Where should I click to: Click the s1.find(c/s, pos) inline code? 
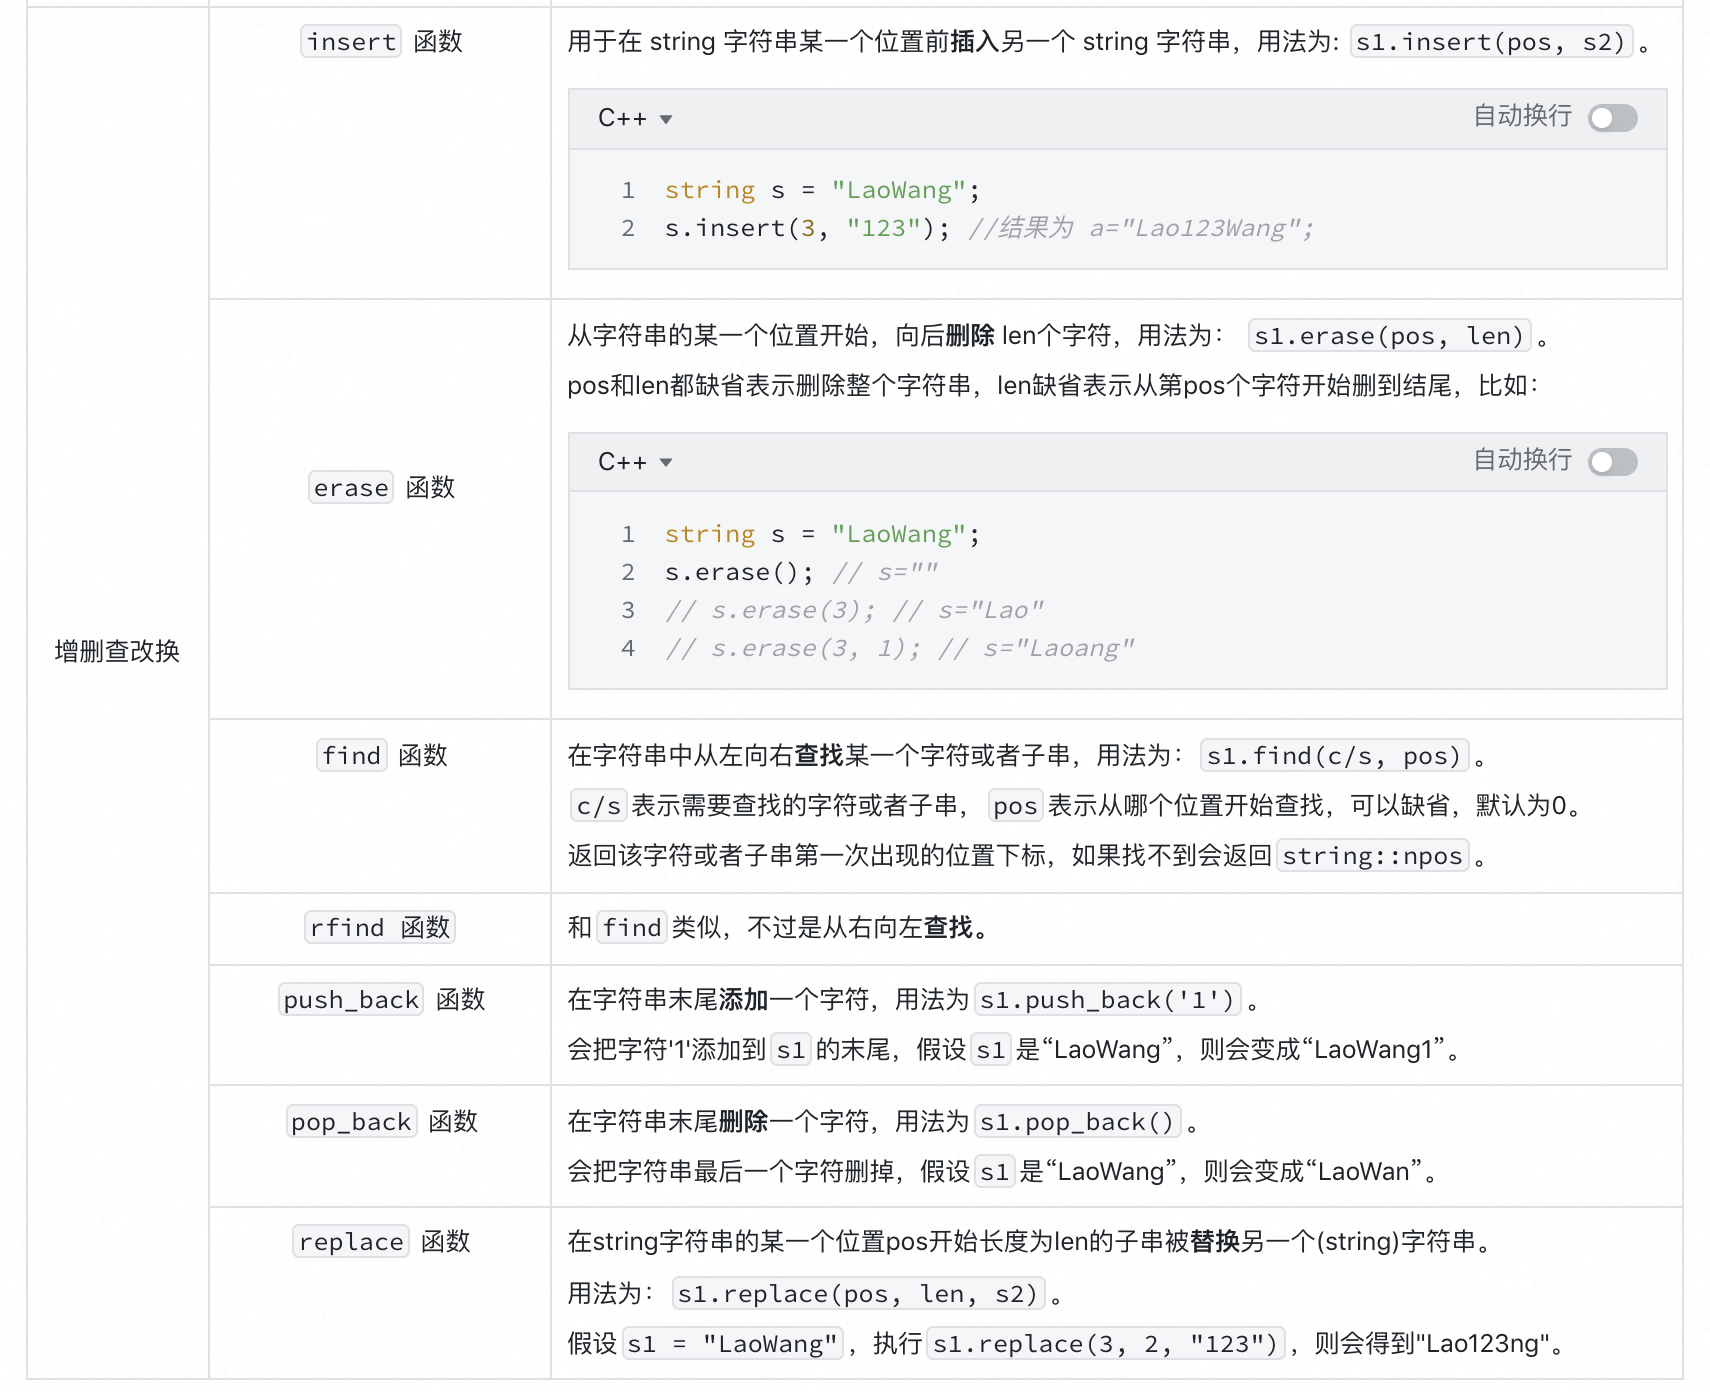[1334, 755]
